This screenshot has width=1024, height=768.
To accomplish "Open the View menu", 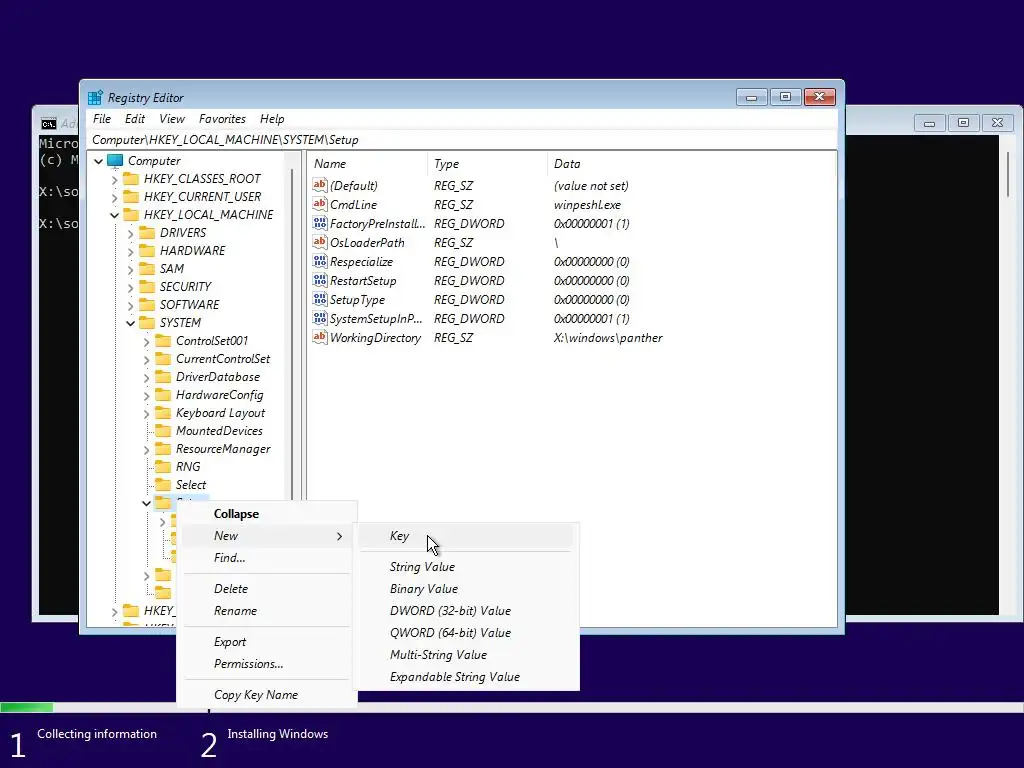I will click(x=172, y=119).
